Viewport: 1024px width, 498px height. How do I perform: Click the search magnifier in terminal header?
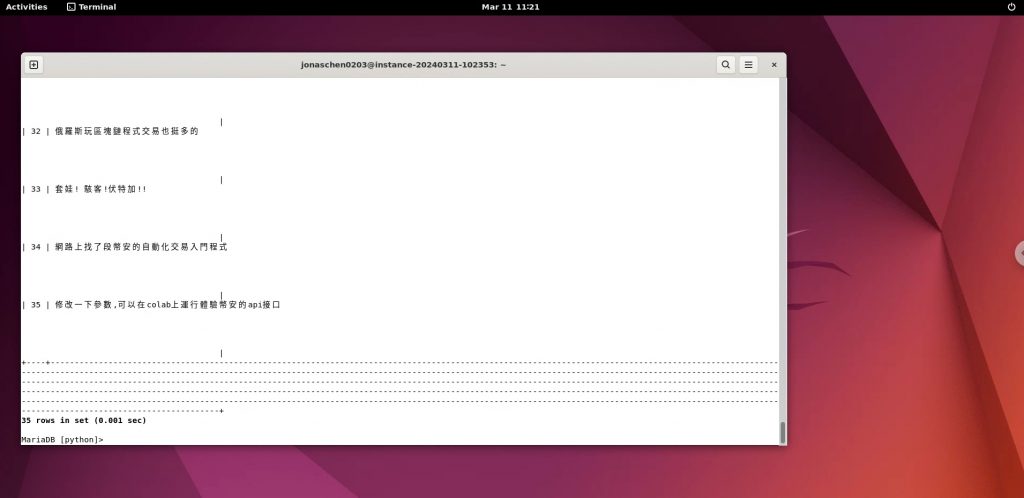pos(725,65)
